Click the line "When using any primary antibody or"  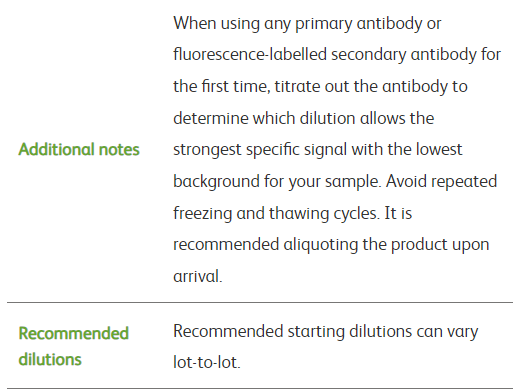point(307,24)
